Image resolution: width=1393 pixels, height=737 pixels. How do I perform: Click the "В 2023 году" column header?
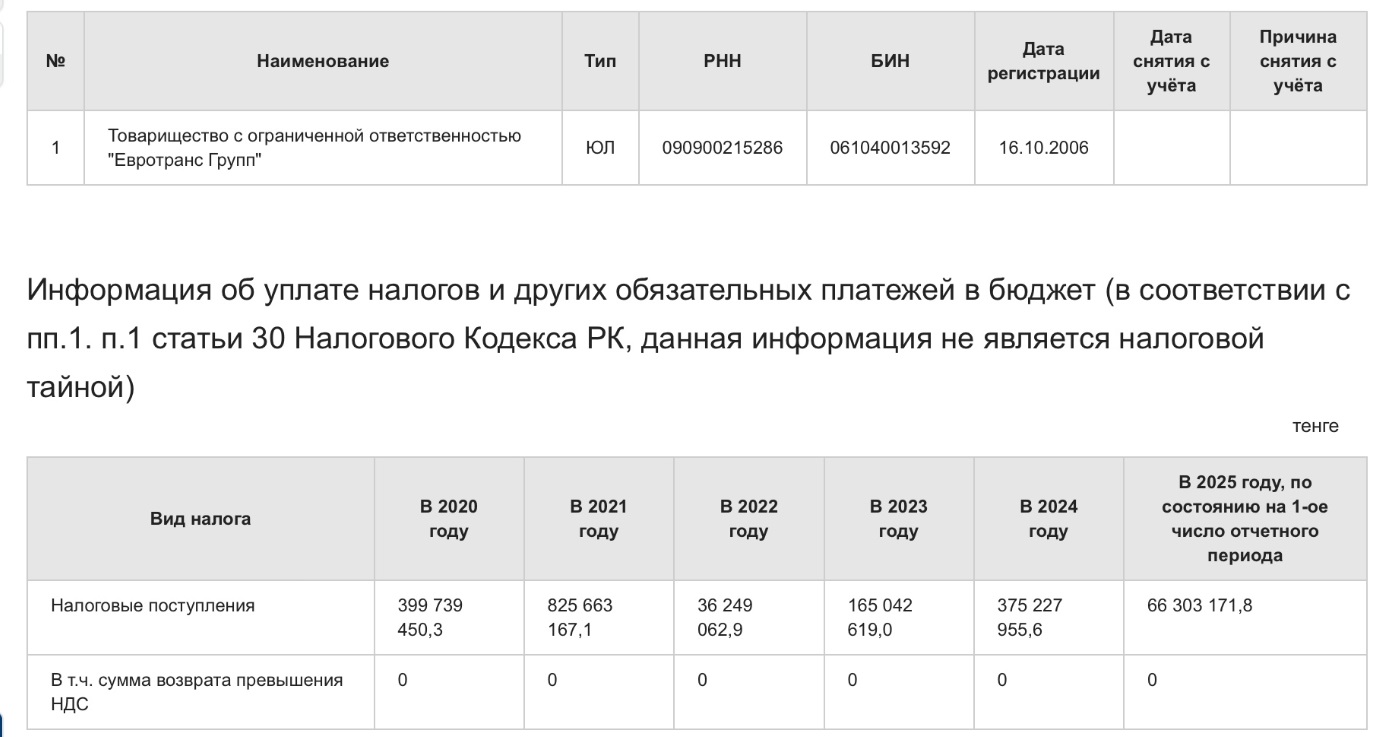(x=898, y=519)
